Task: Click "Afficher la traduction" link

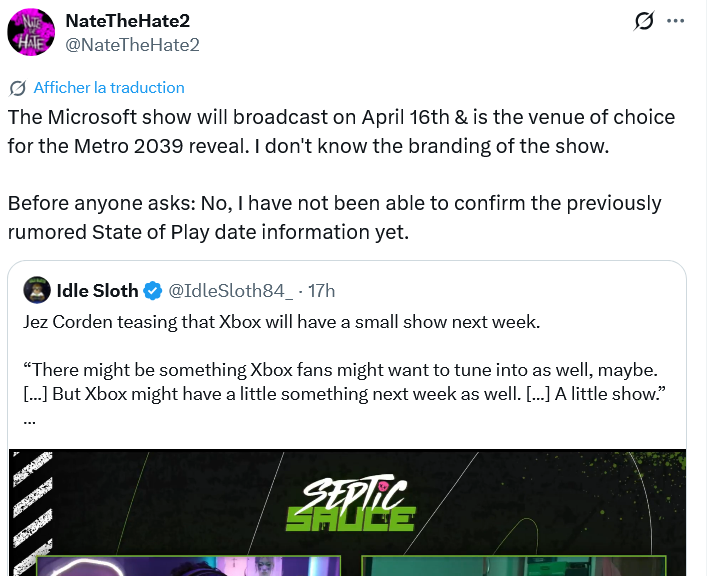Action: [x=109, y=87]
